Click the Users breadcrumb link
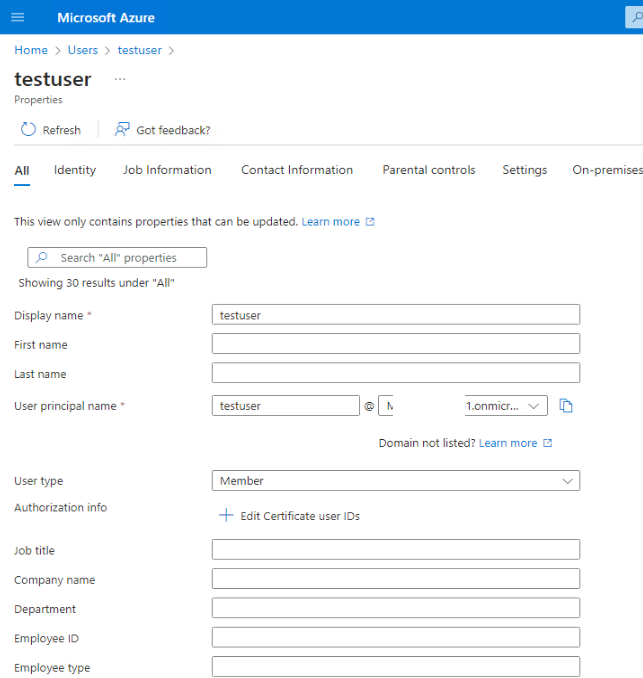 (x=83, y=50)
